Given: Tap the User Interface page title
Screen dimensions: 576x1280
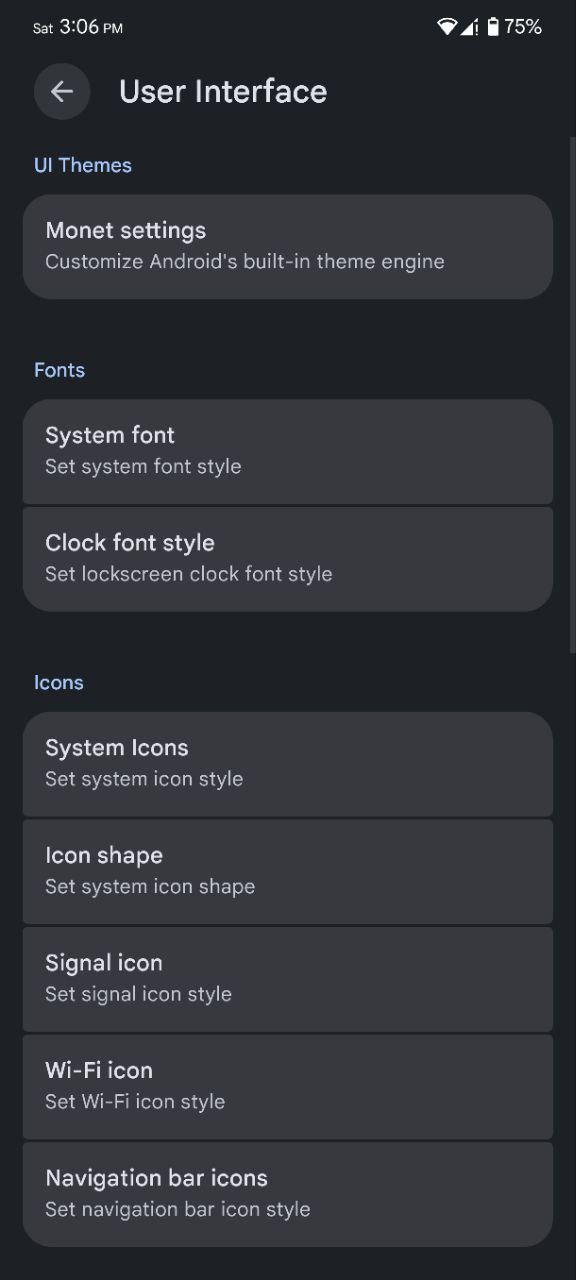Looking at the screenshot, I should [223, 91].
